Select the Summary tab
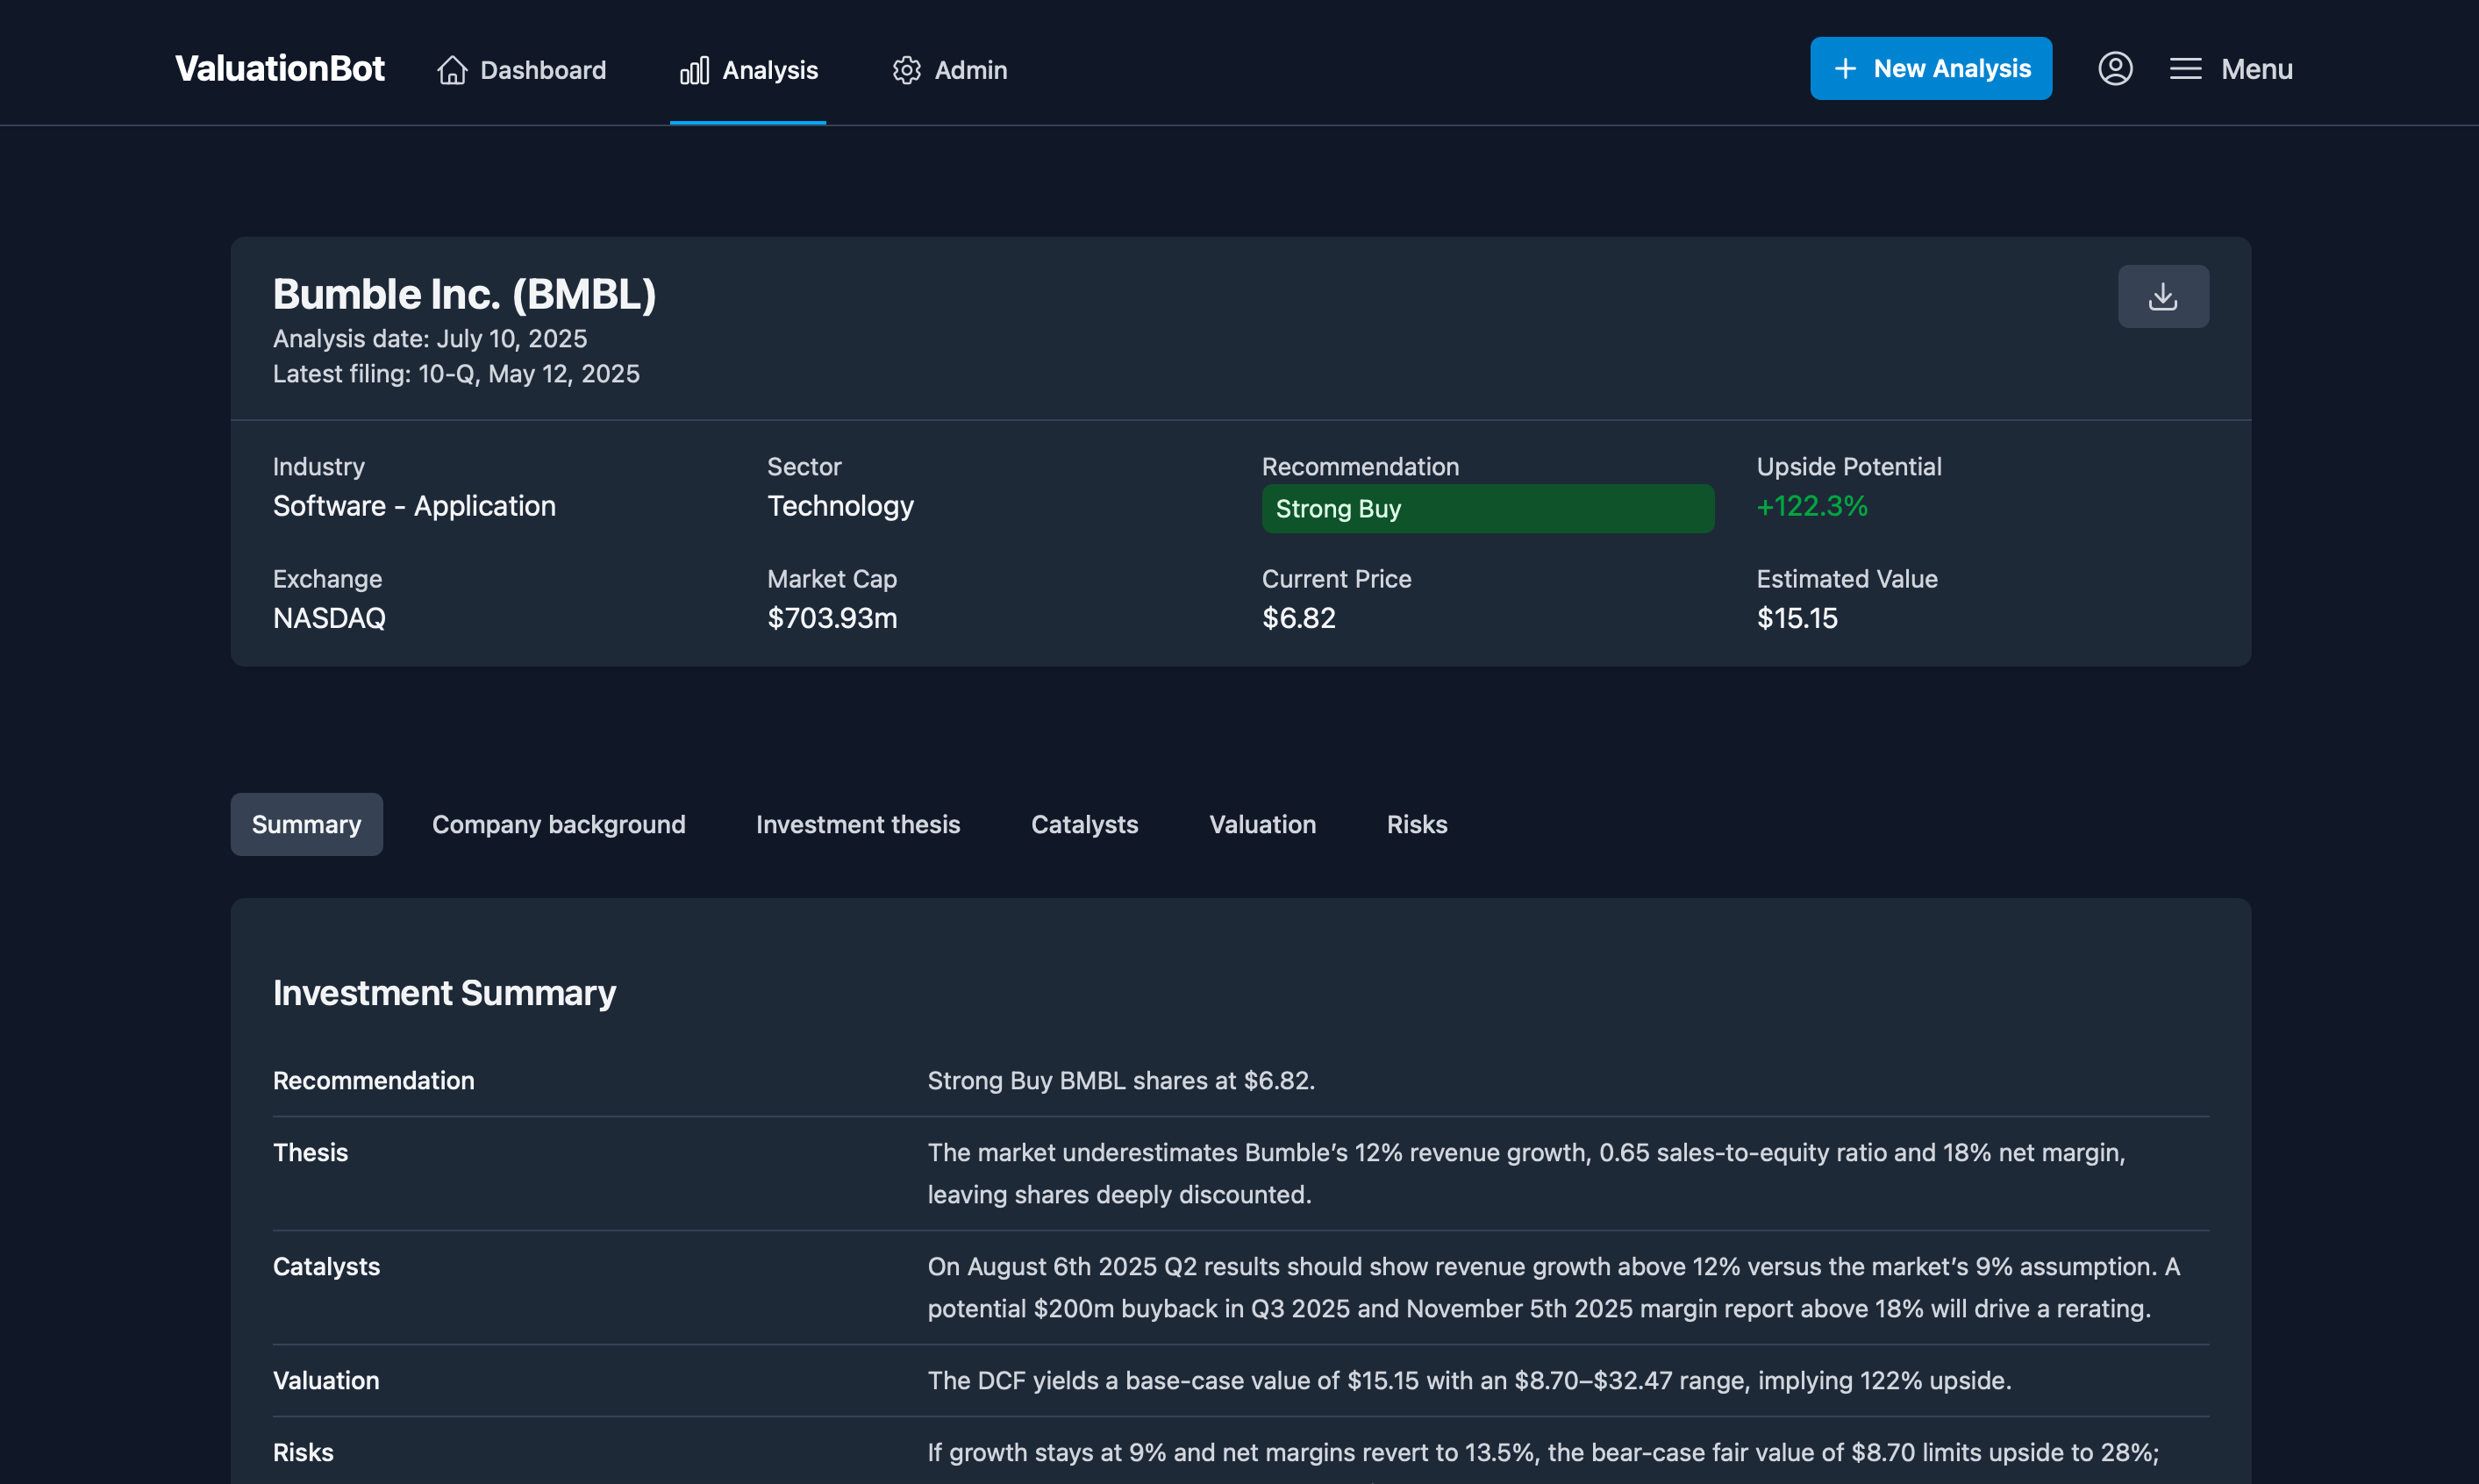This screenshot has height=1484, width=2479. coord(306,824)
